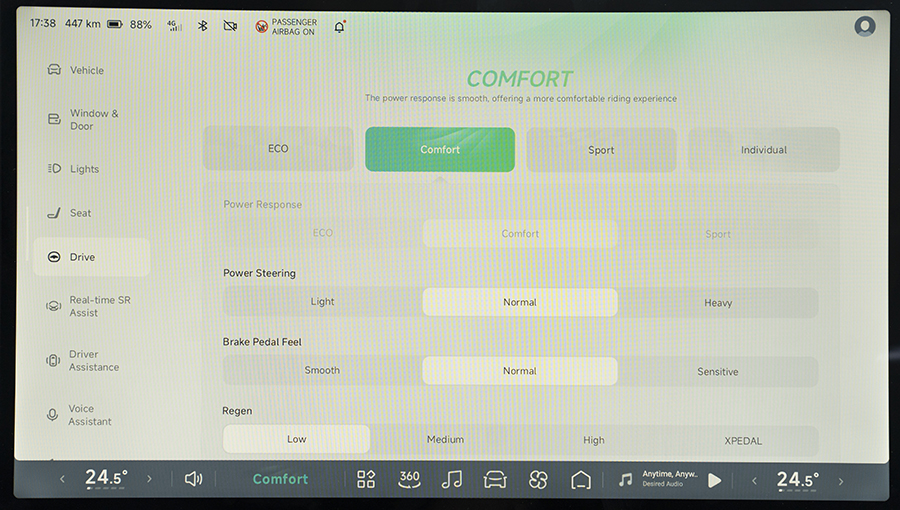900x510 pixels.
Task: Switch to the Sport drive mode tab
Action: (x=601, y=150)
